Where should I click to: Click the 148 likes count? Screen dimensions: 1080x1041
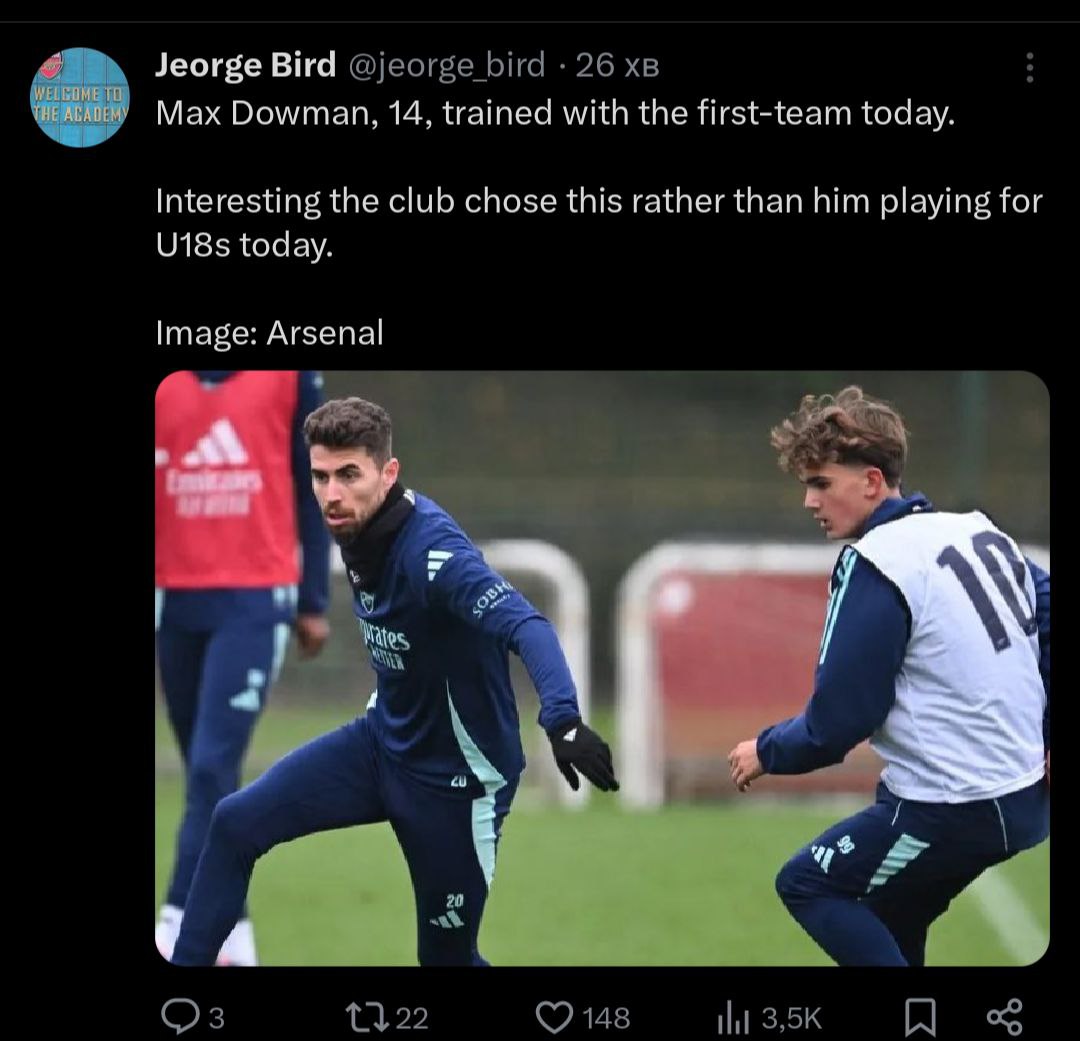coord(606,1019)
